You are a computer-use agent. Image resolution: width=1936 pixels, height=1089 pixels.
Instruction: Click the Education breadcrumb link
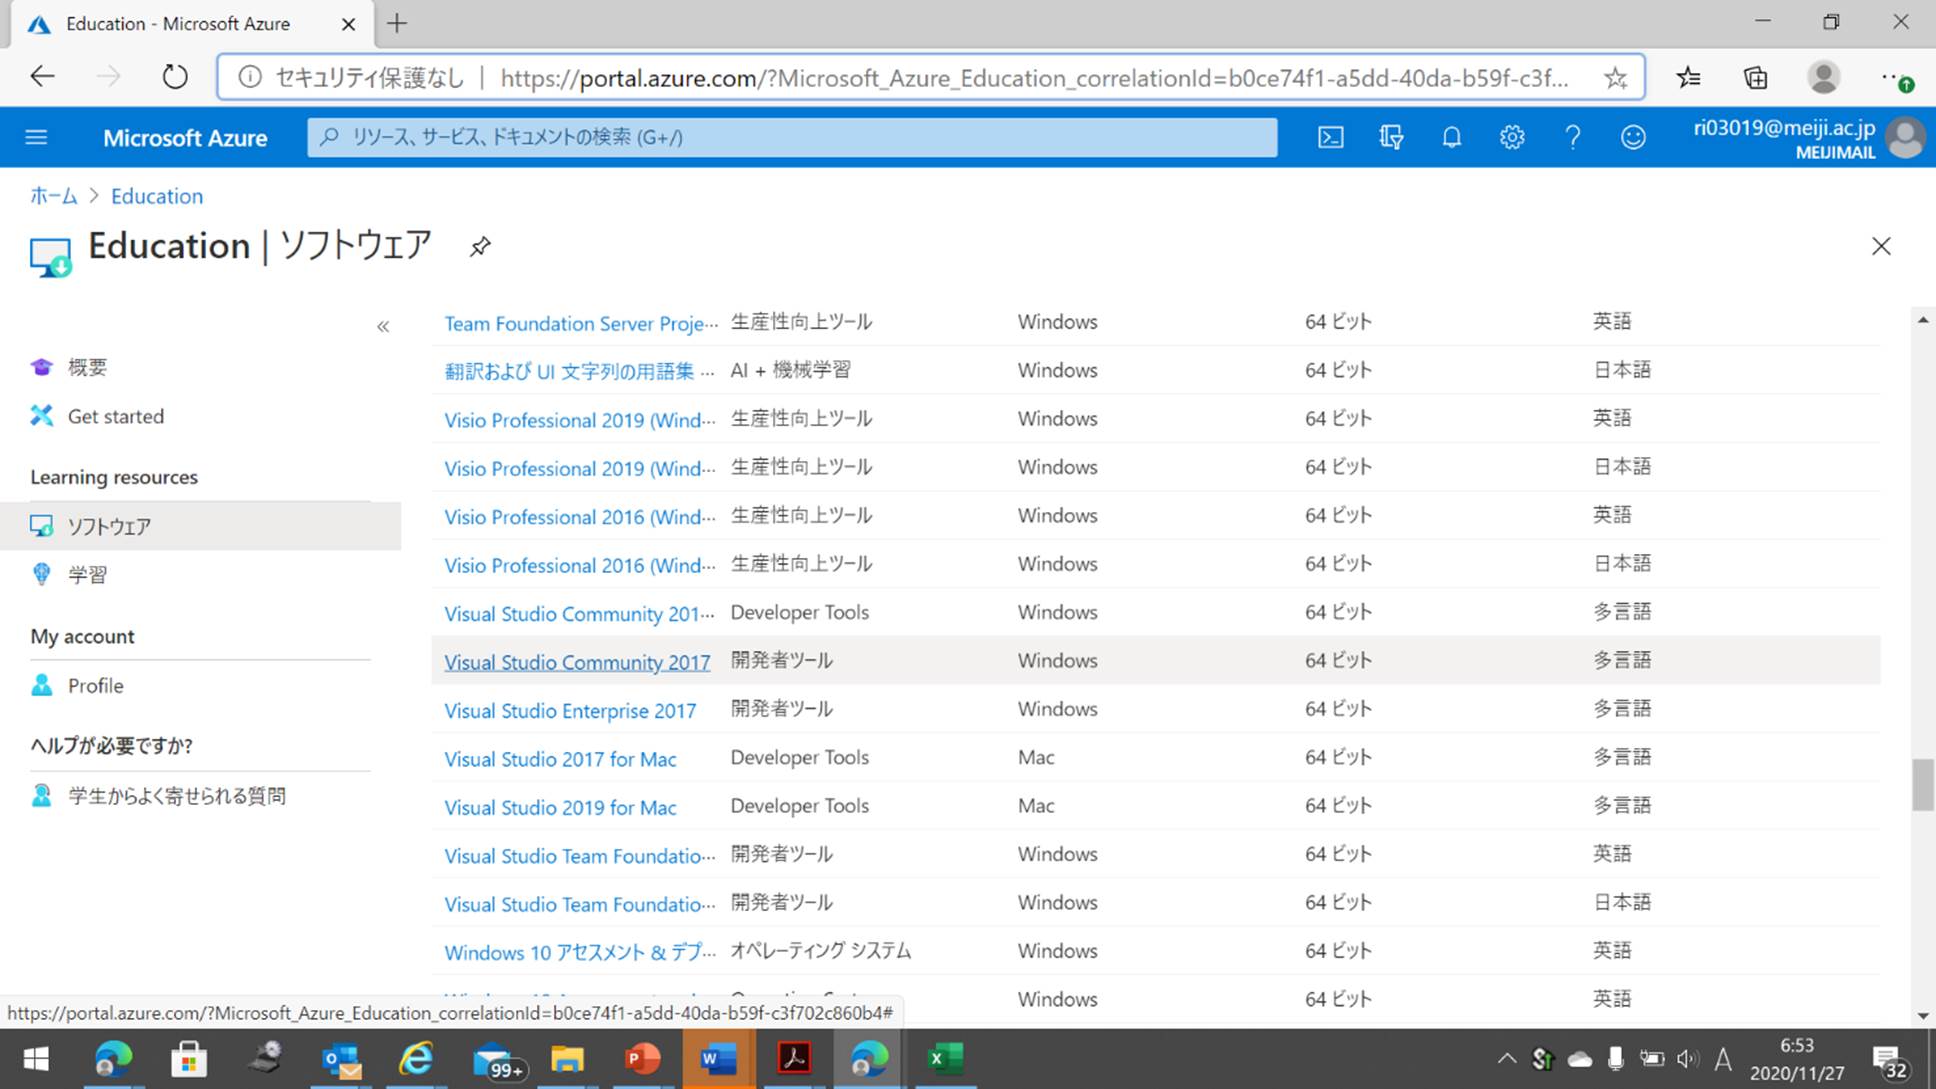click(x=157, y=196)
